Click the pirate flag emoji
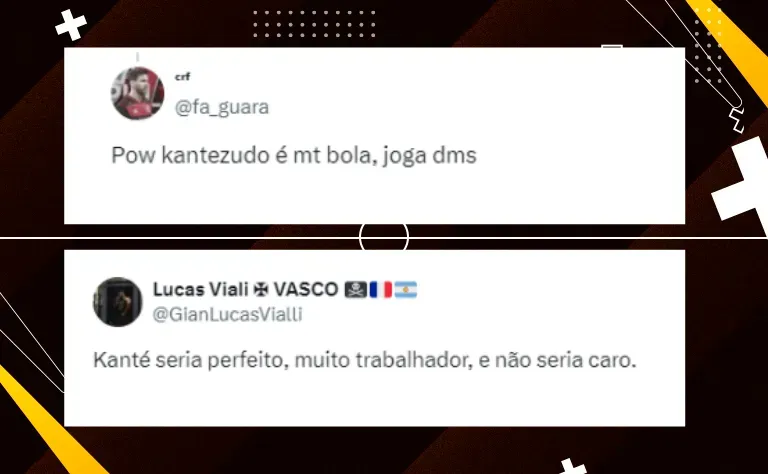The height and width of the screenshot is (474, 768). point(356,289)
